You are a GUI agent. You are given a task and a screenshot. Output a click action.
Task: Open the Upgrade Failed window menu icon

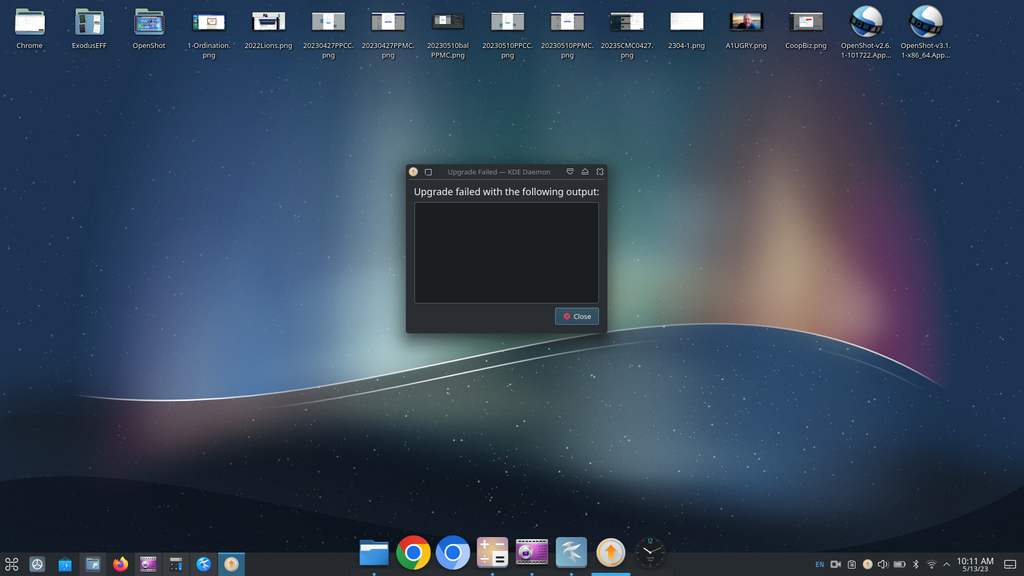tap(413, 172)
